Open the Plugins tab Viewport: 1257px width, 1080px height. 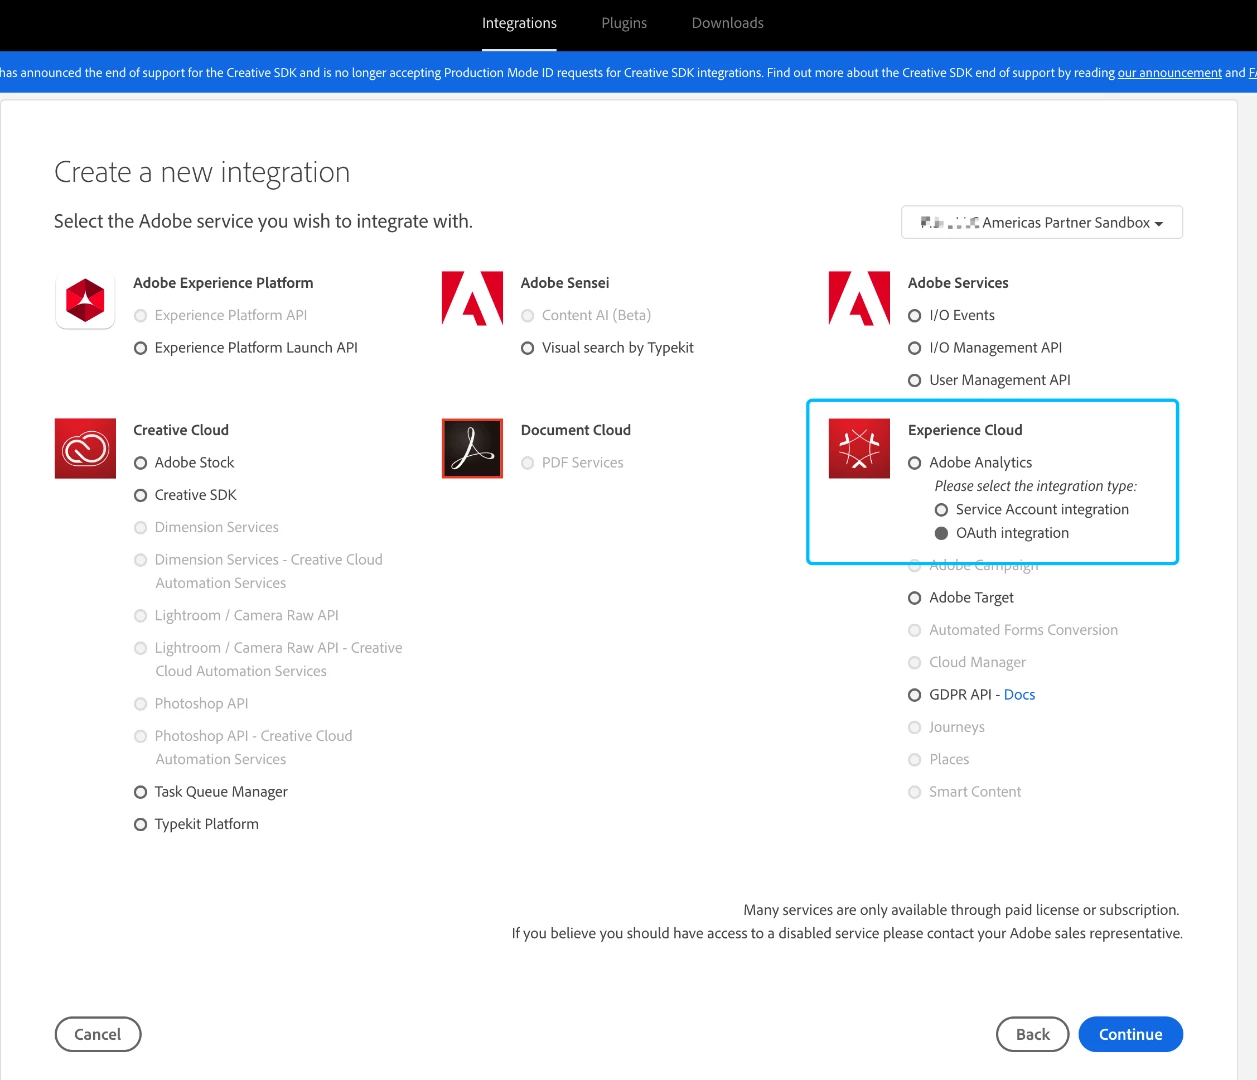pyautogui.click(x=624, y=23)
